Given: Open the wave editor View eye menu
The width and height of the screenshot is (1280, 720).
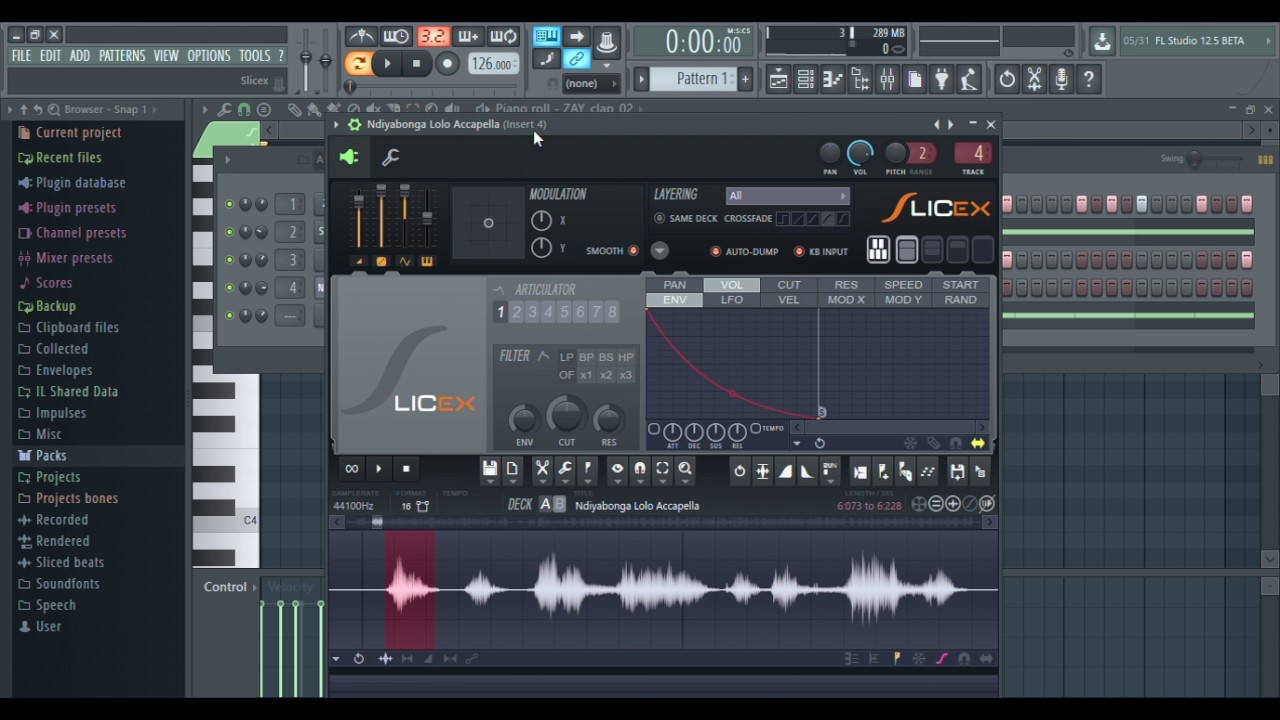Looking at the screenshot, I should point(617,470).
